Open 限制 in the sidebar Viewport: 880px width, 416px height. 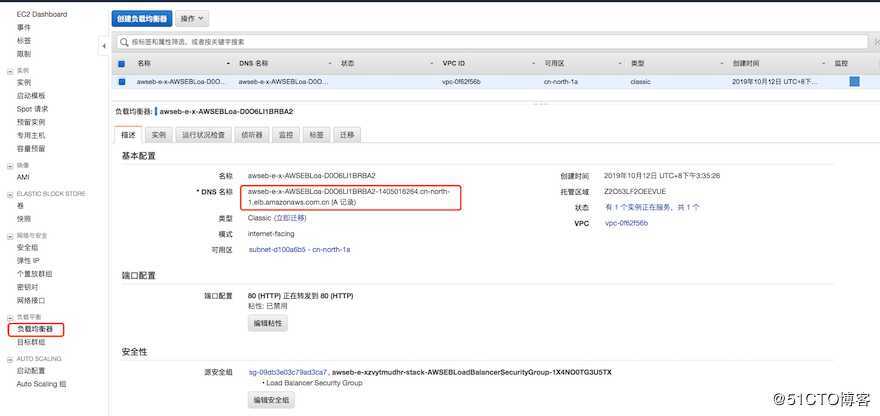click(x=24, y=54)
